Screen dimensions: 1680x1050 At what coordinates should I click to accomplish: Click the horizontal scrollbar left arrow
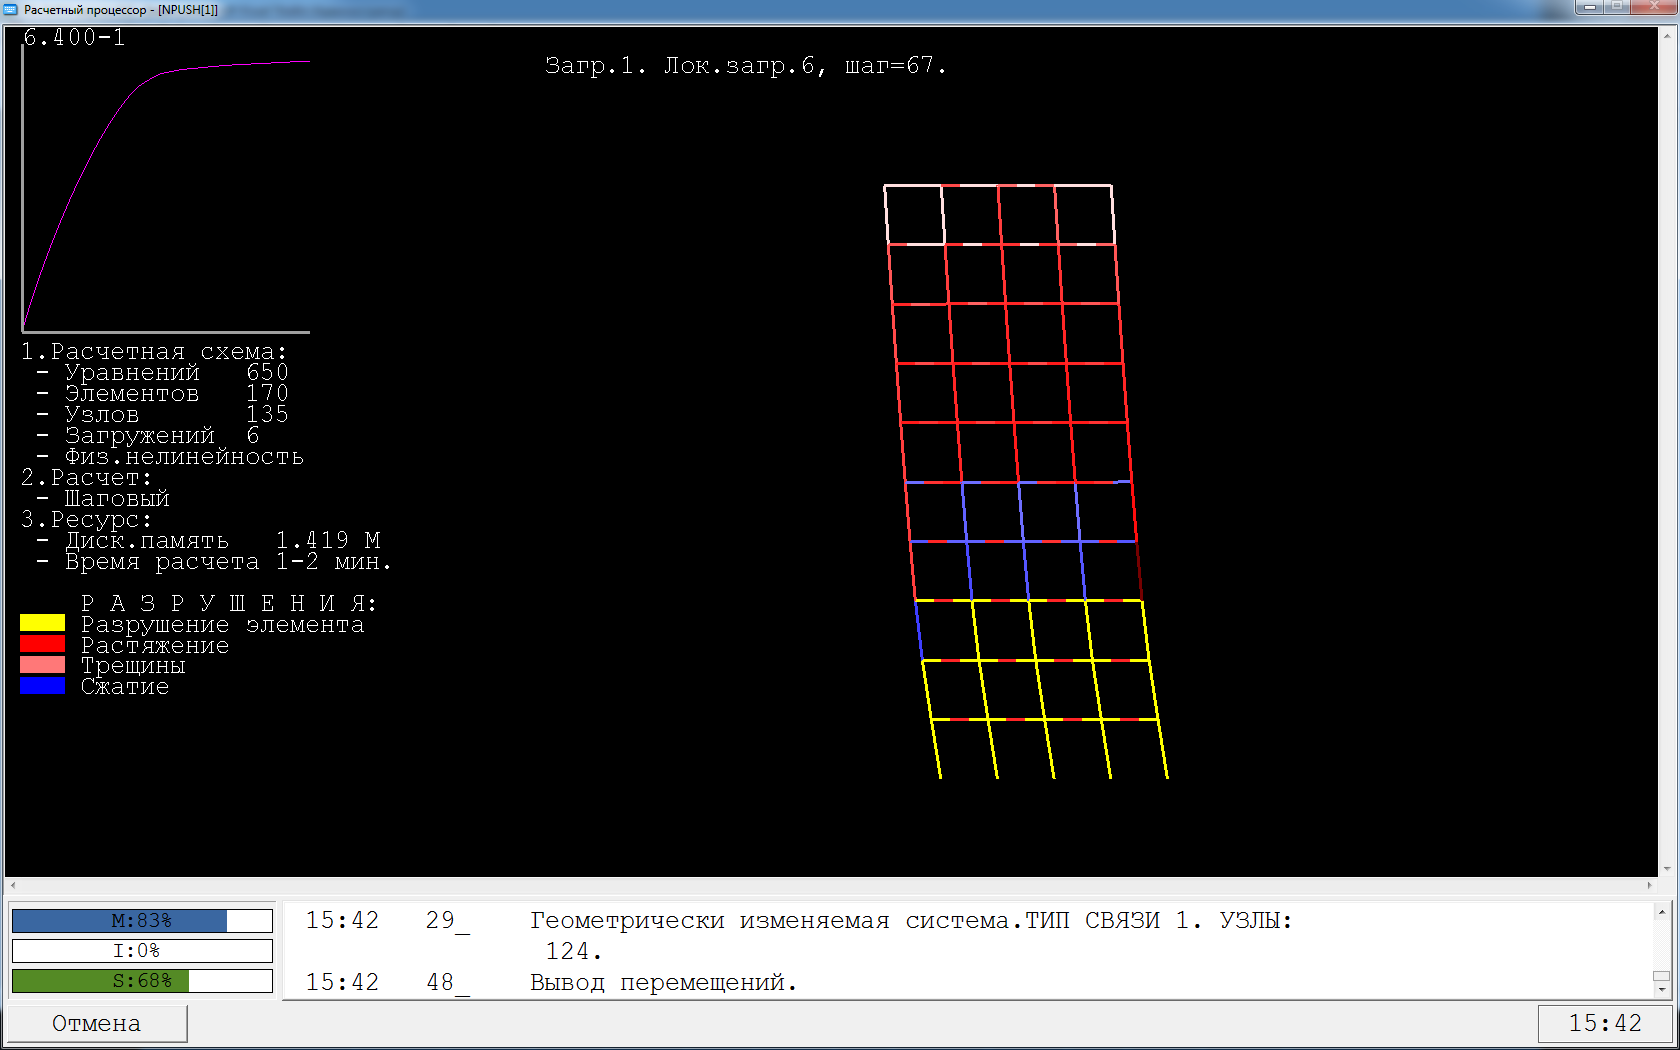[12, 886]
